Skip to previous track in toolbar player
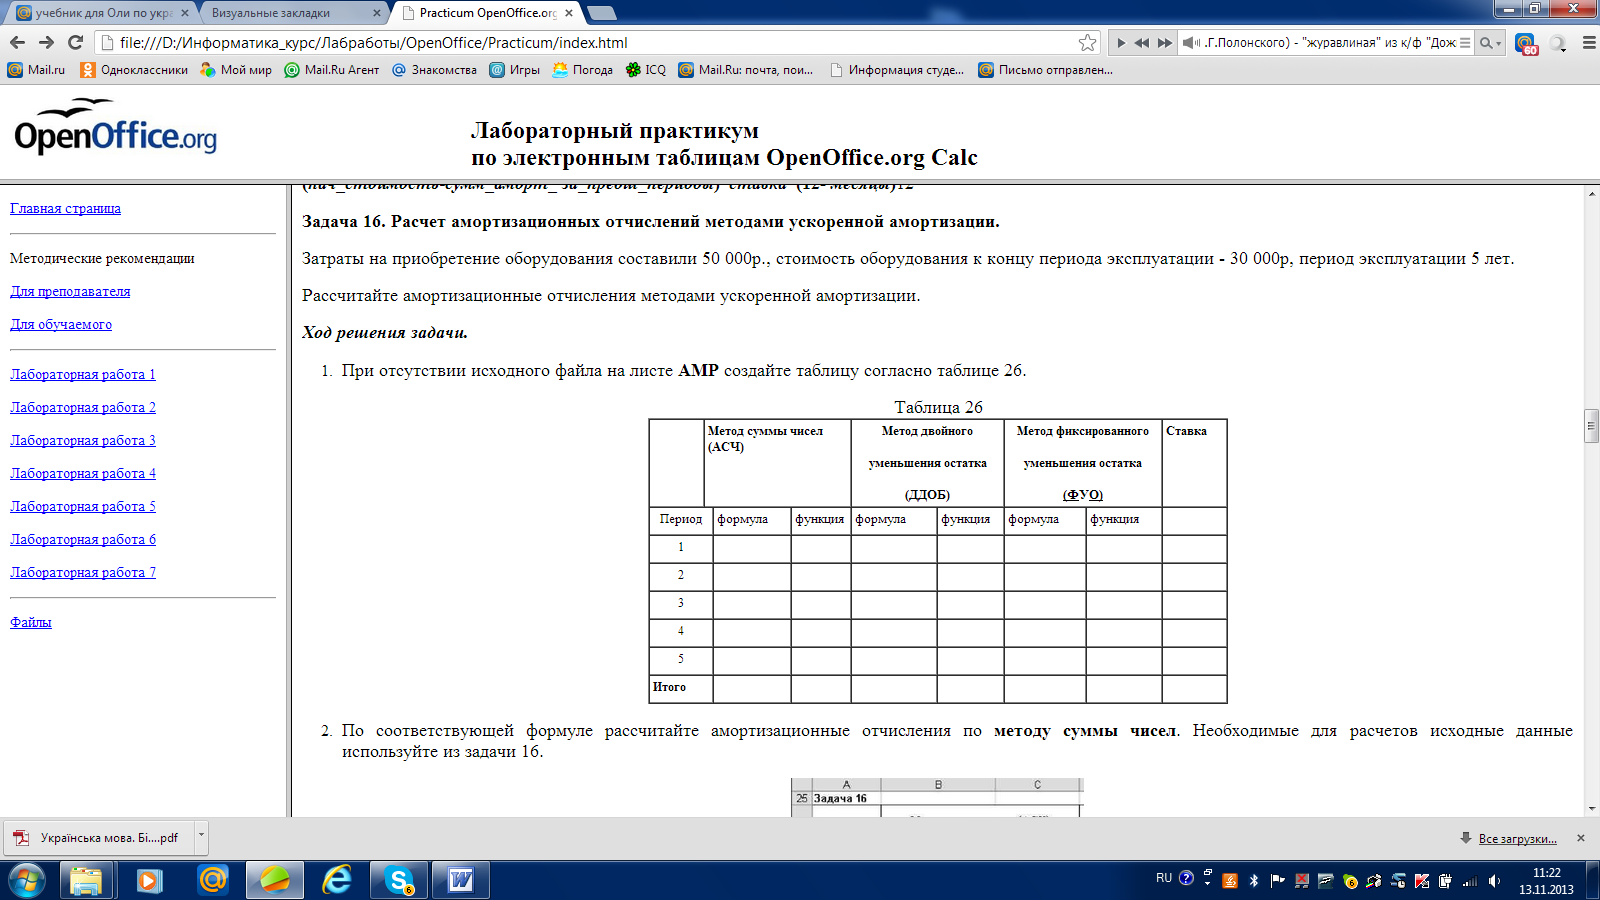Image resolution: width=1600 pixels, height=900 pixels. click(1142, 43)
